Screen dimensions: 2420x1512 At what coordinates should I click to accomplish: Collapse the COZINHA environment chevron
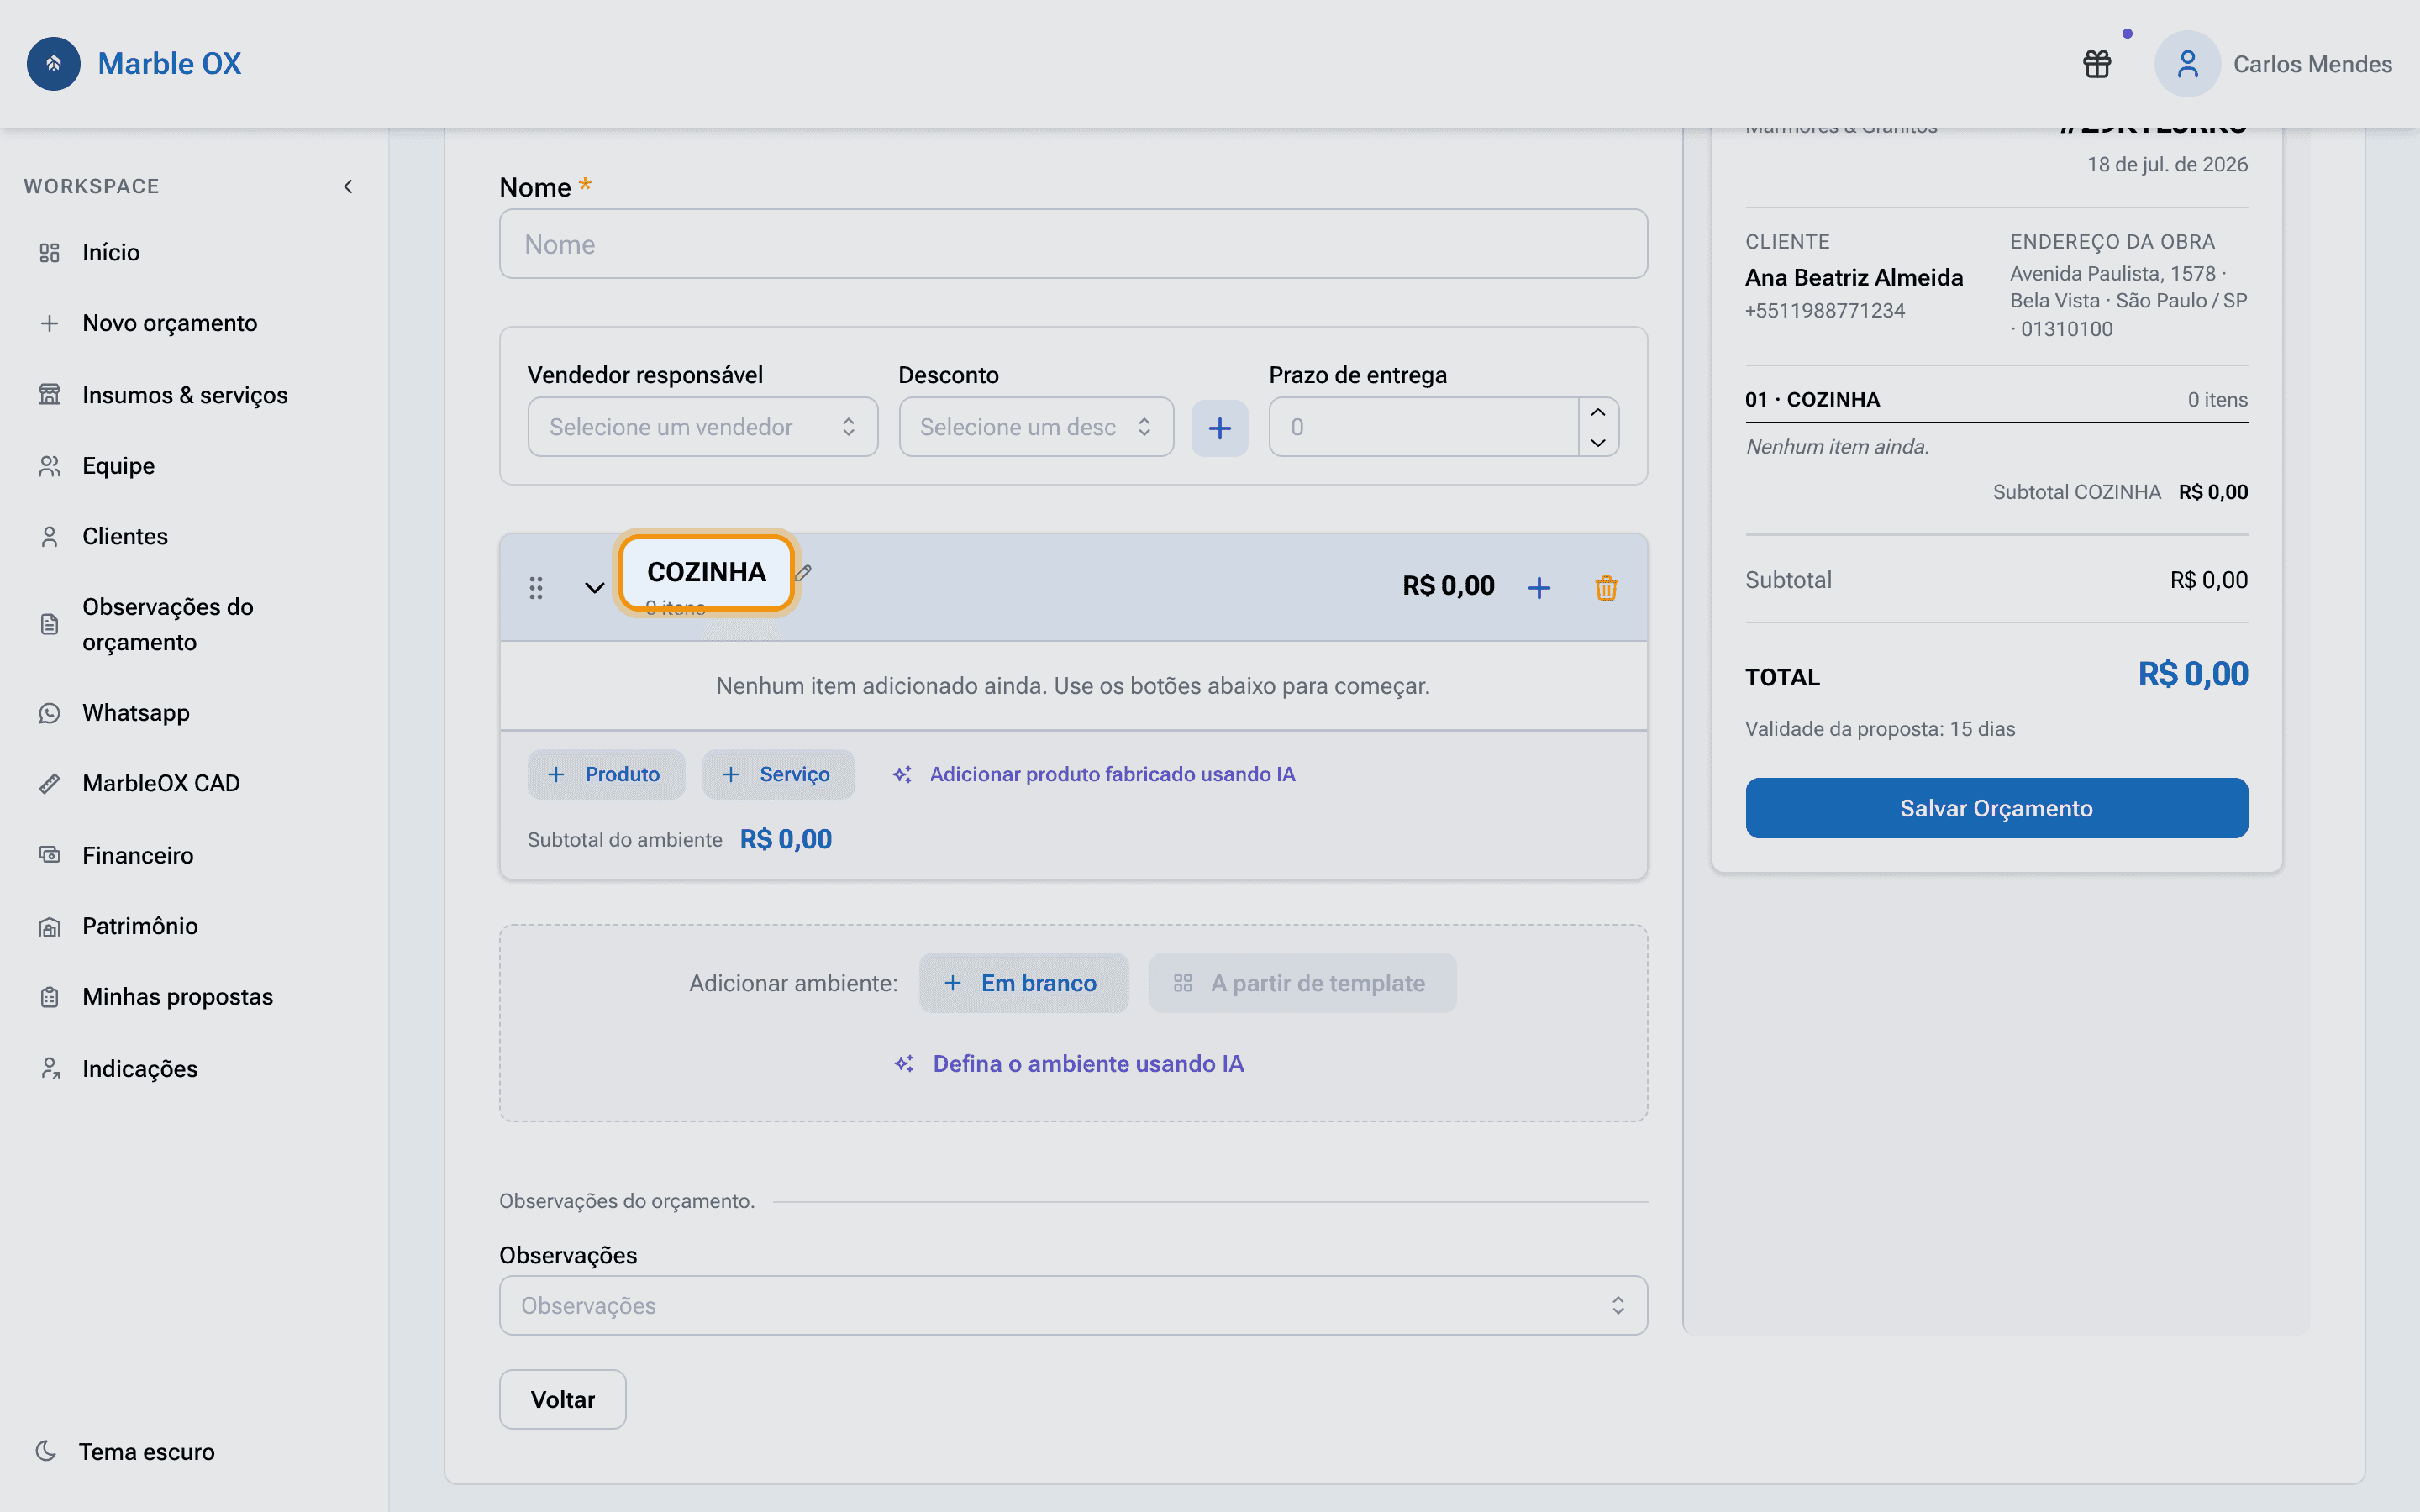(594, 587)
